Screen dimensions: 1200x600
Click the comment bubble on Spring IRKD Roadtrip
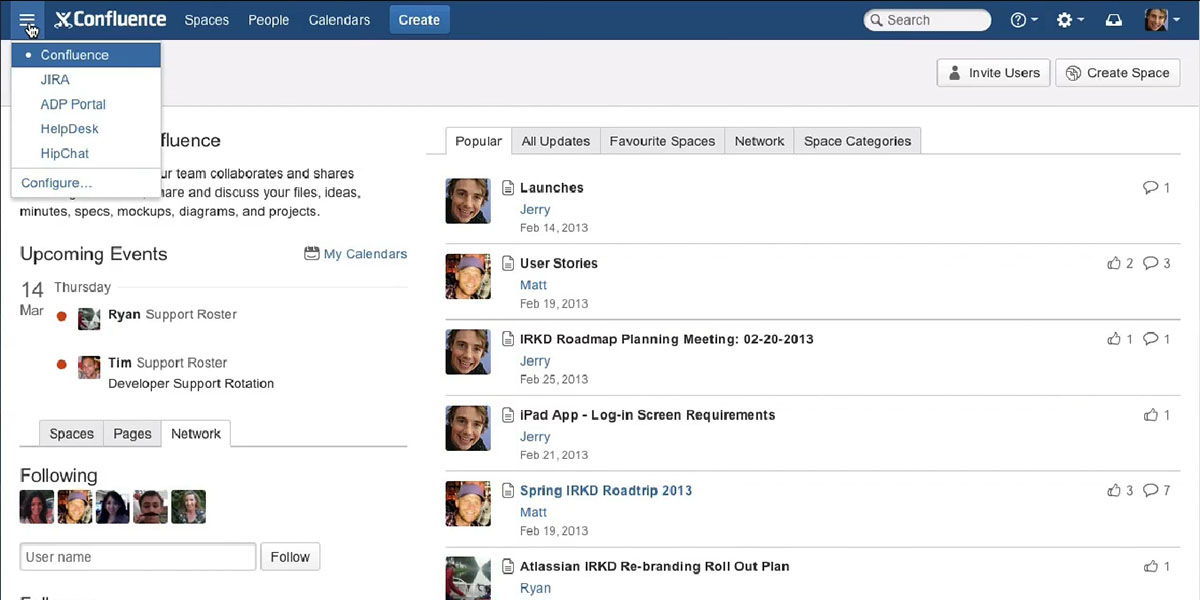1150,490
